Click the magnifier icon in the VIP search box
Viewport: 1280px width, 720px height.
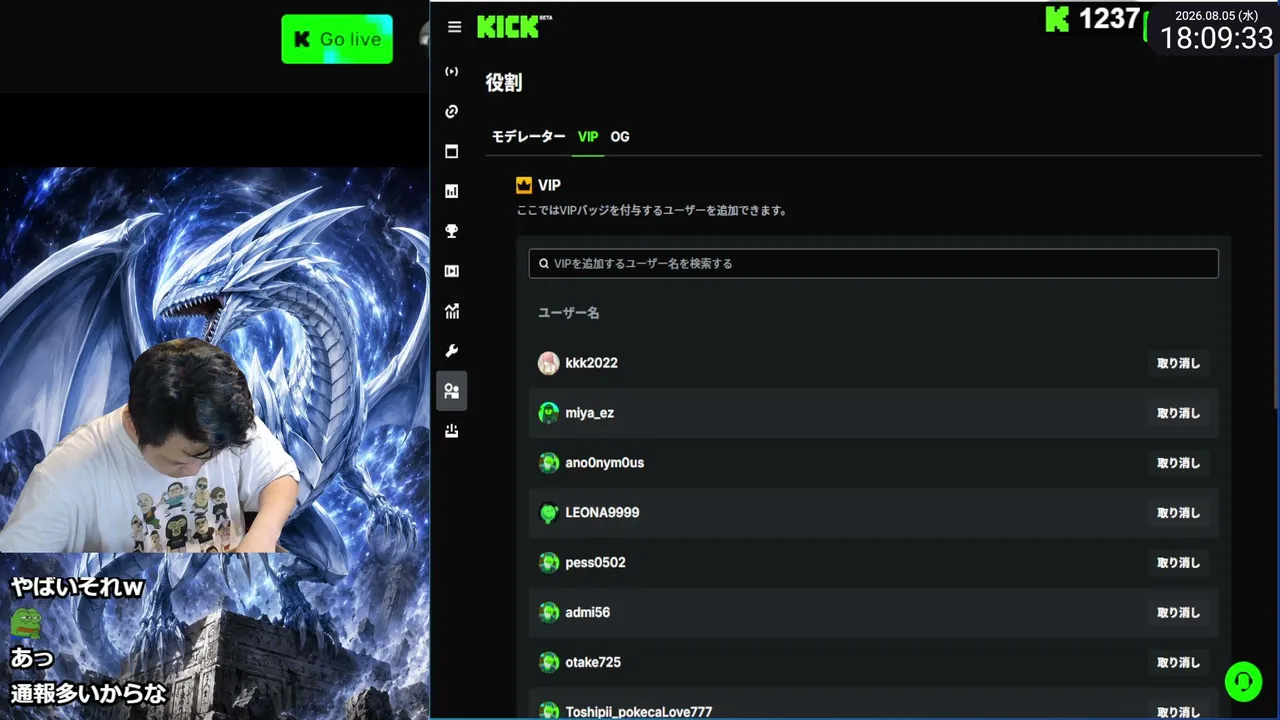coord(544,264)
